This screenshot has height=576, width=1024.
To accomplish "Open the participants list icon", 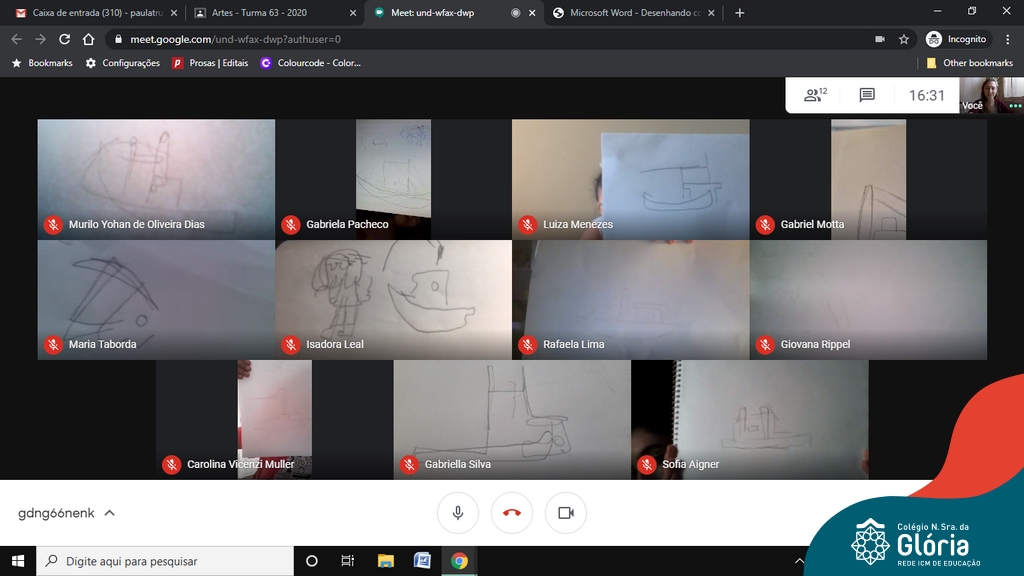I will pyautogui.click(x=815, y=95).
